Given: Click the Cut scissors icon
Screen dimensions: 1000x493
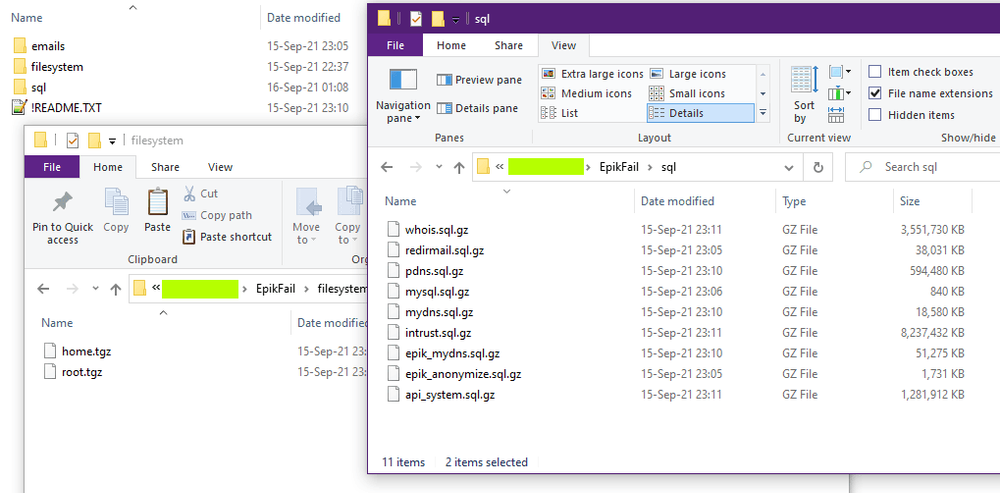Looking at the screenshot, I should (190, 194).
